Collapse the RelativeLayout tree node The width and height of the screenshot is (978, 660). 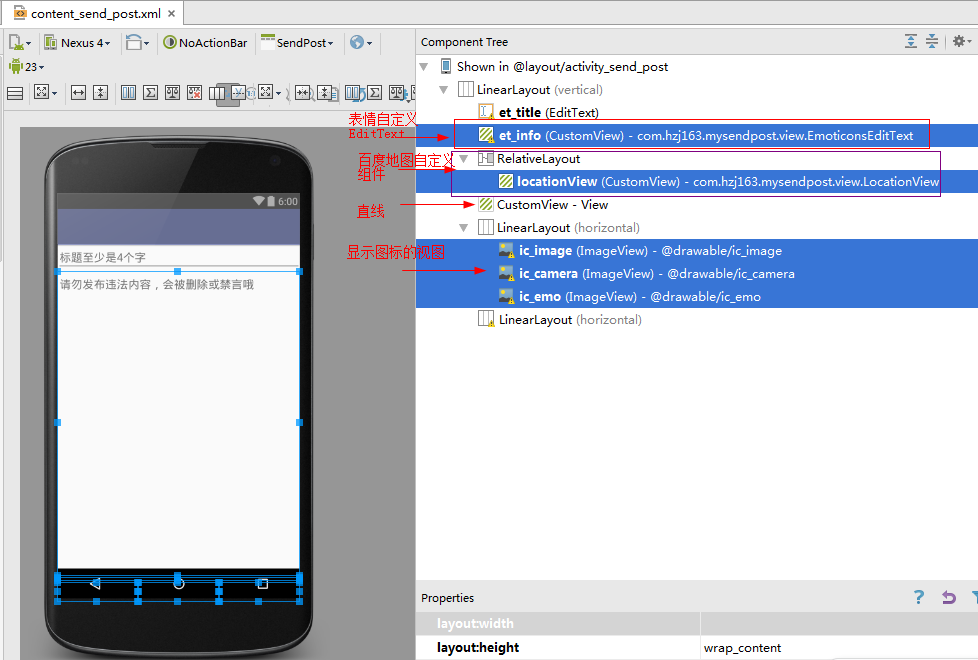click(x=463, y=159)
